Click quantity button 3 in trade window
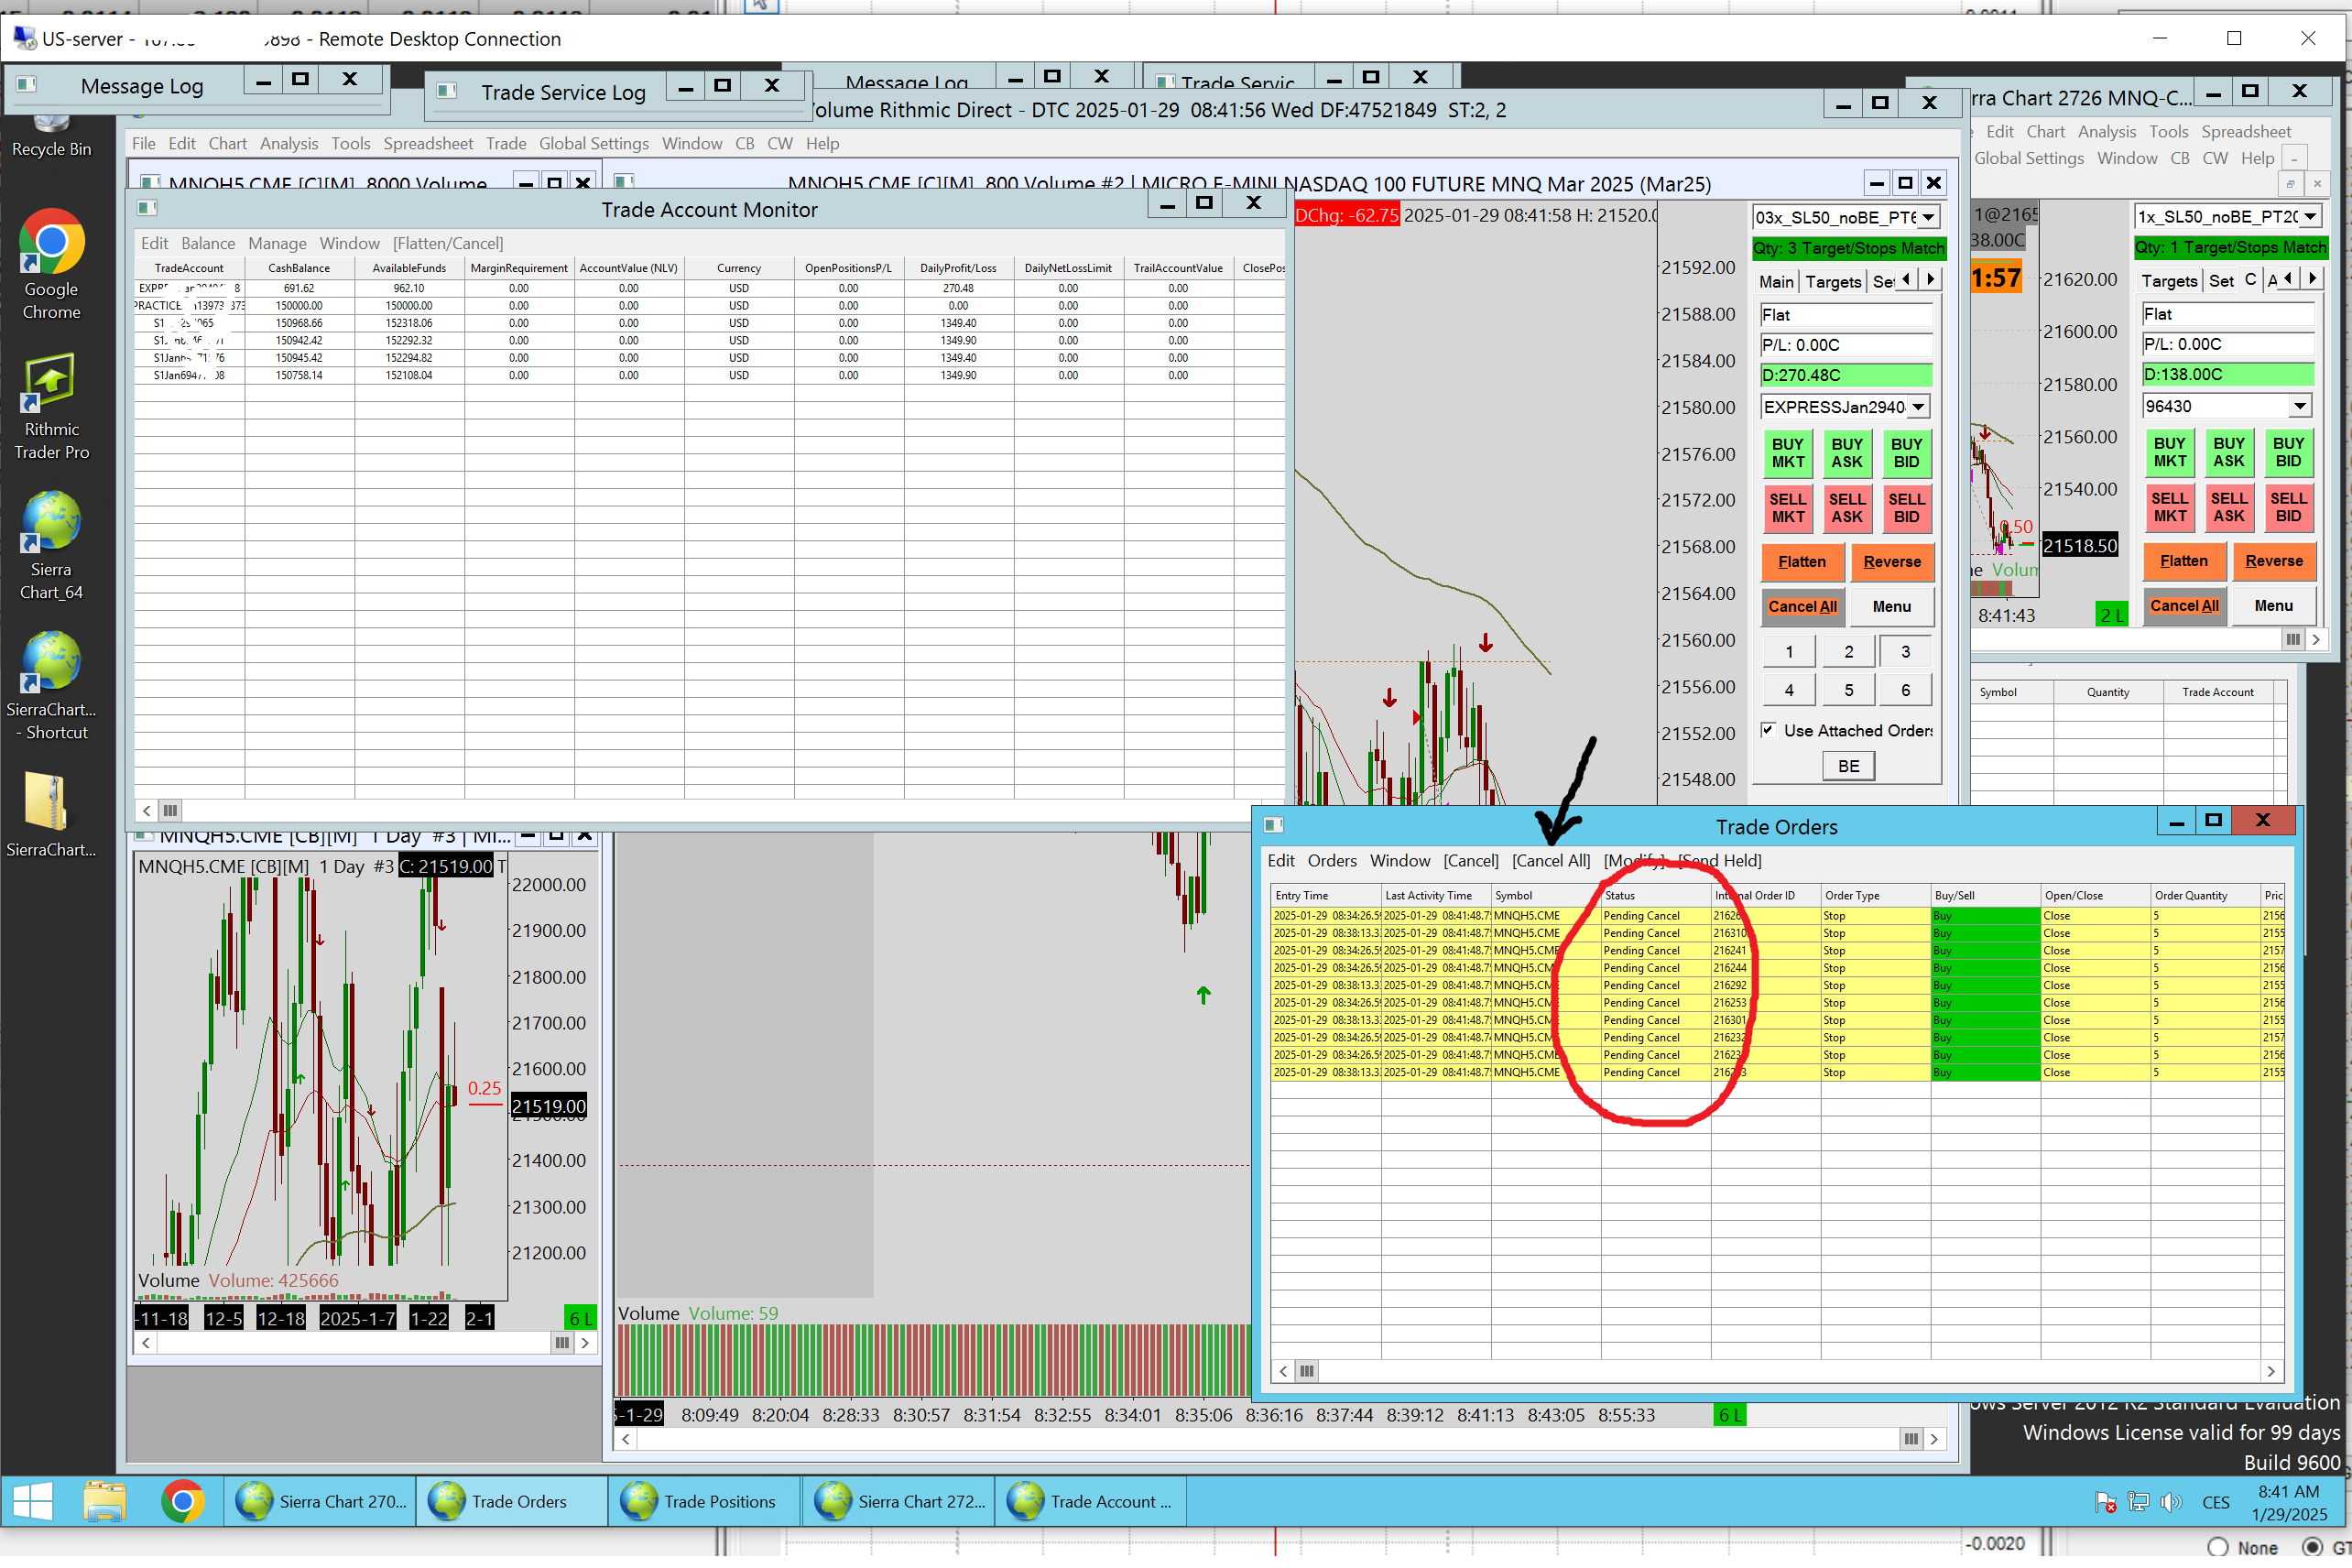Image resolution: width=2352 pixels, height=1568 pixels. pos(1905,652)
